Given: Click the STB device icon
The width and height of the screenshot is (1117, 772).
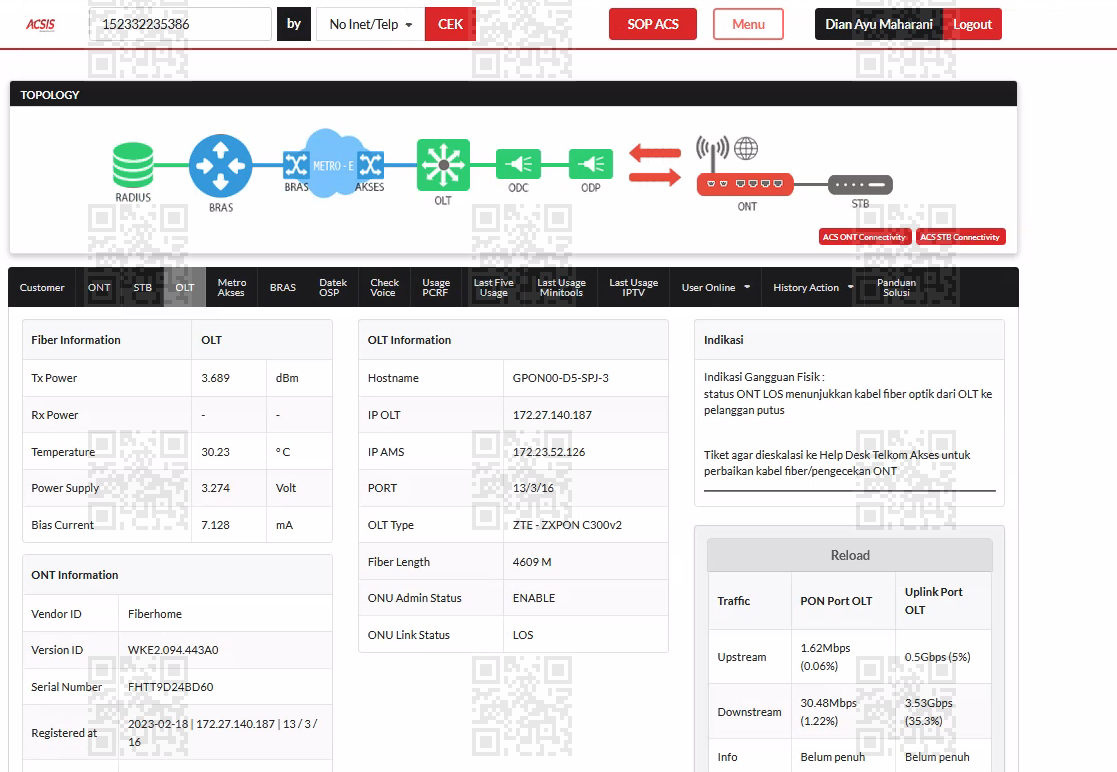Looking at the screenshot, I should (x=860, y=184).
